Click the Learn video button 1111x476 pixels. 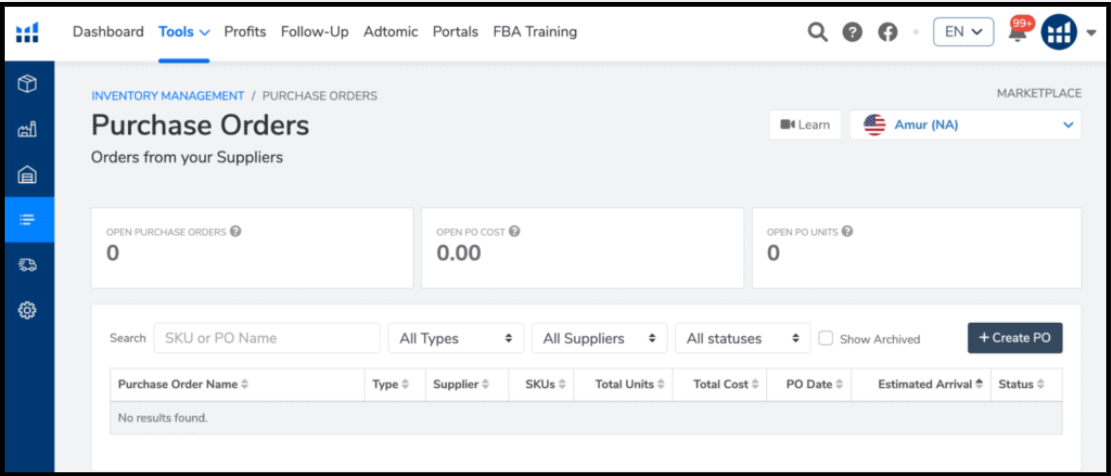(805, 125)
